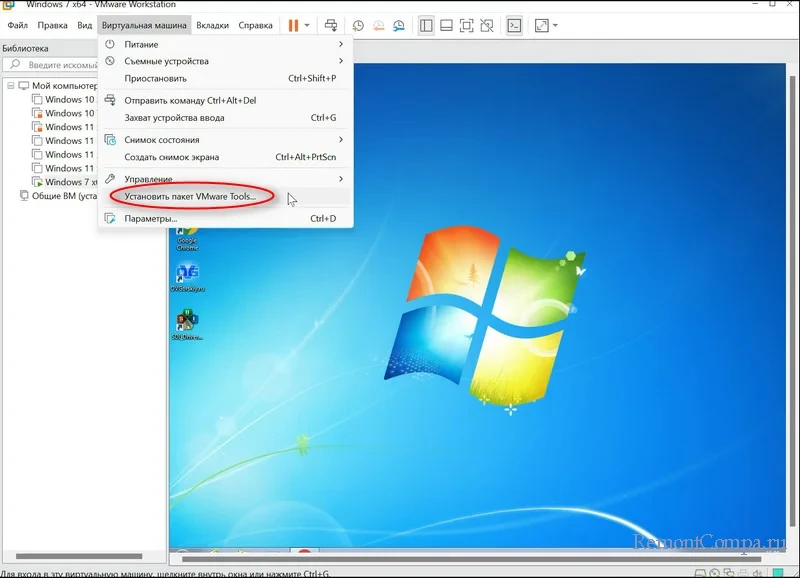Click the SDI Driver desktop icon in guest

[x=187, y=324]
